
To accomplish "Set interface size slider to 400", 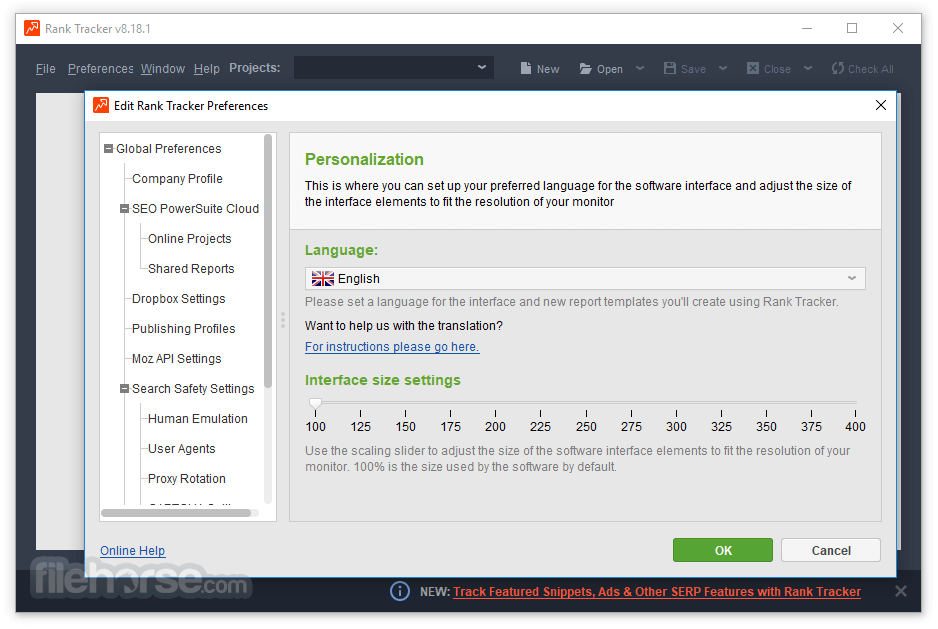I will click(855, 403).
